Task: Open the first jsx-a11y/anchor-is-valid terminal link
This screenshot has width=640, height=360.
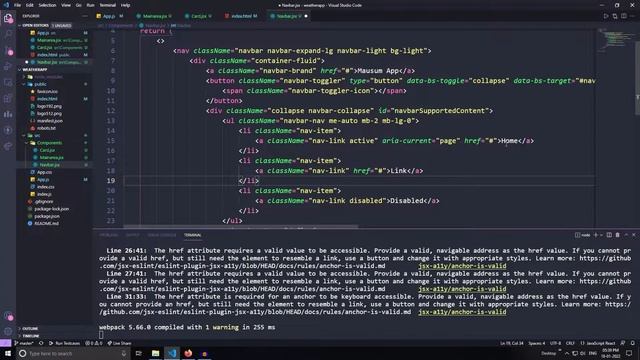Action: coord(462,266)
